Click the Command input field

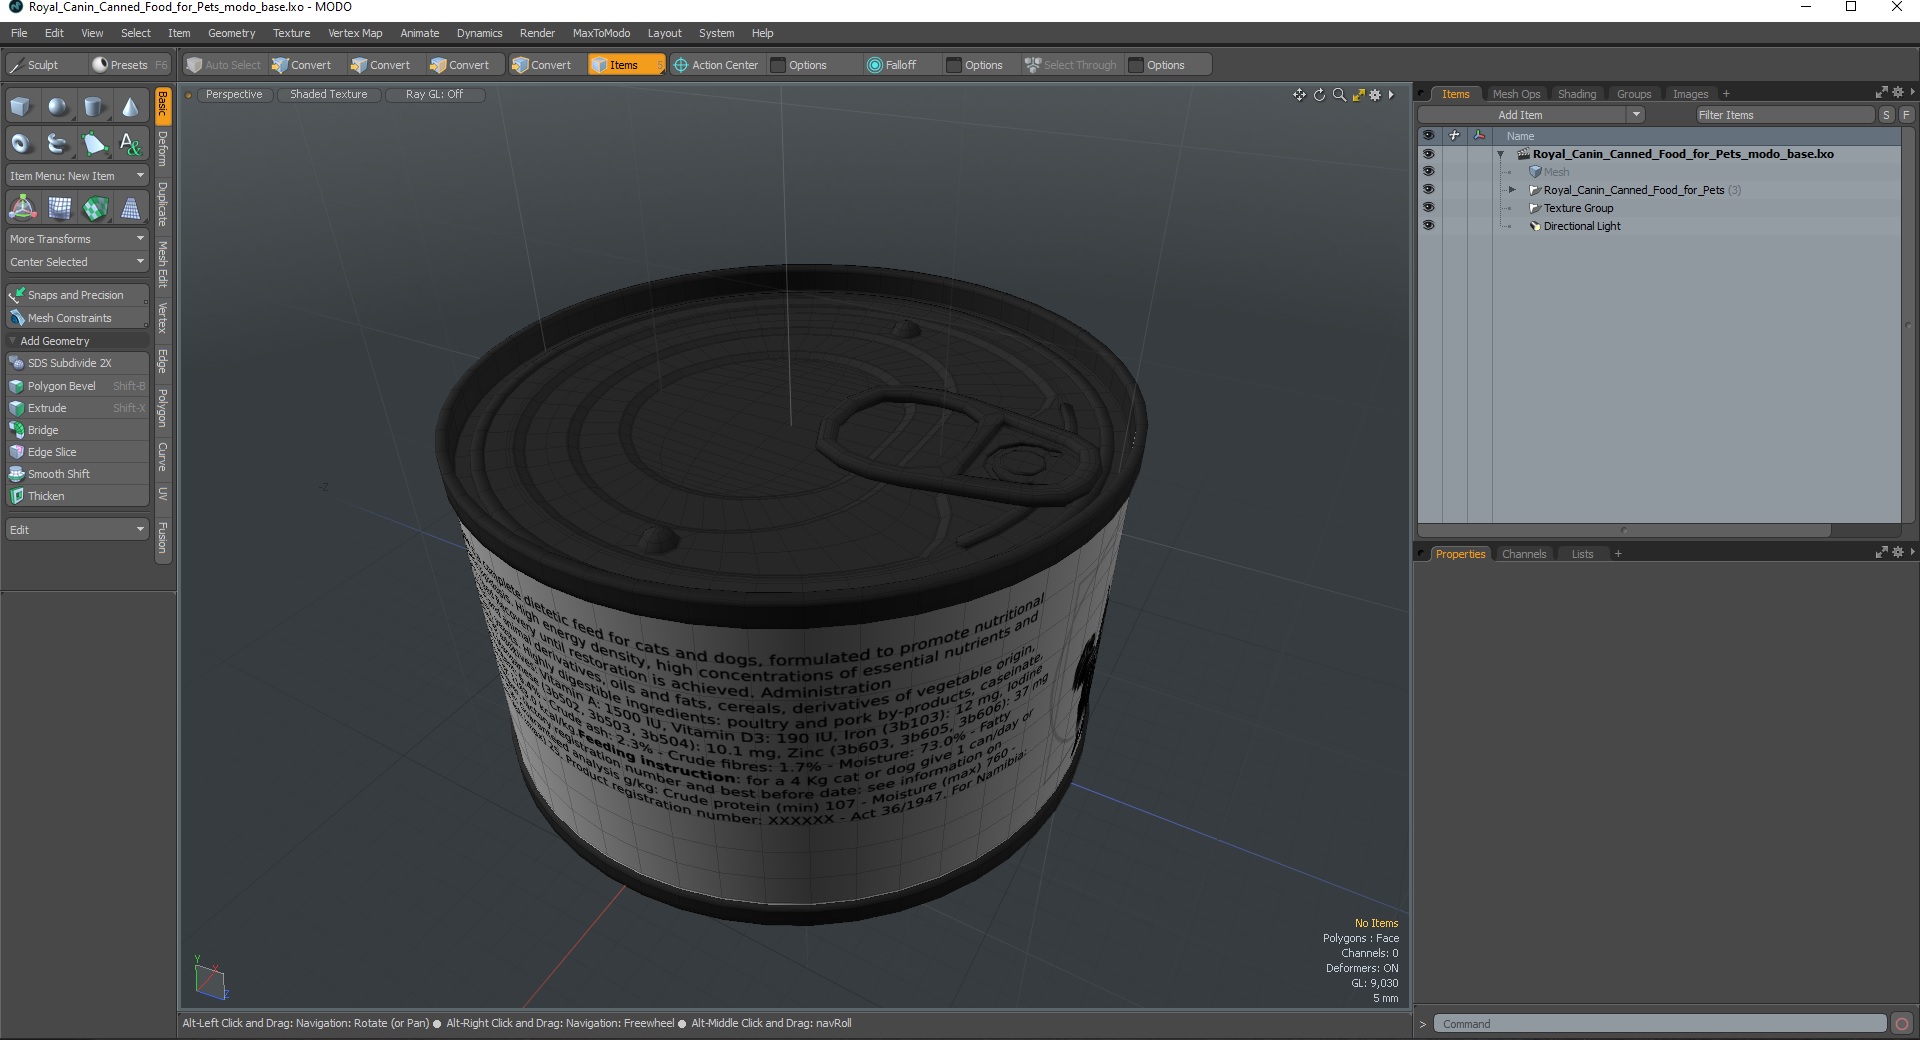point(1660,1024)
